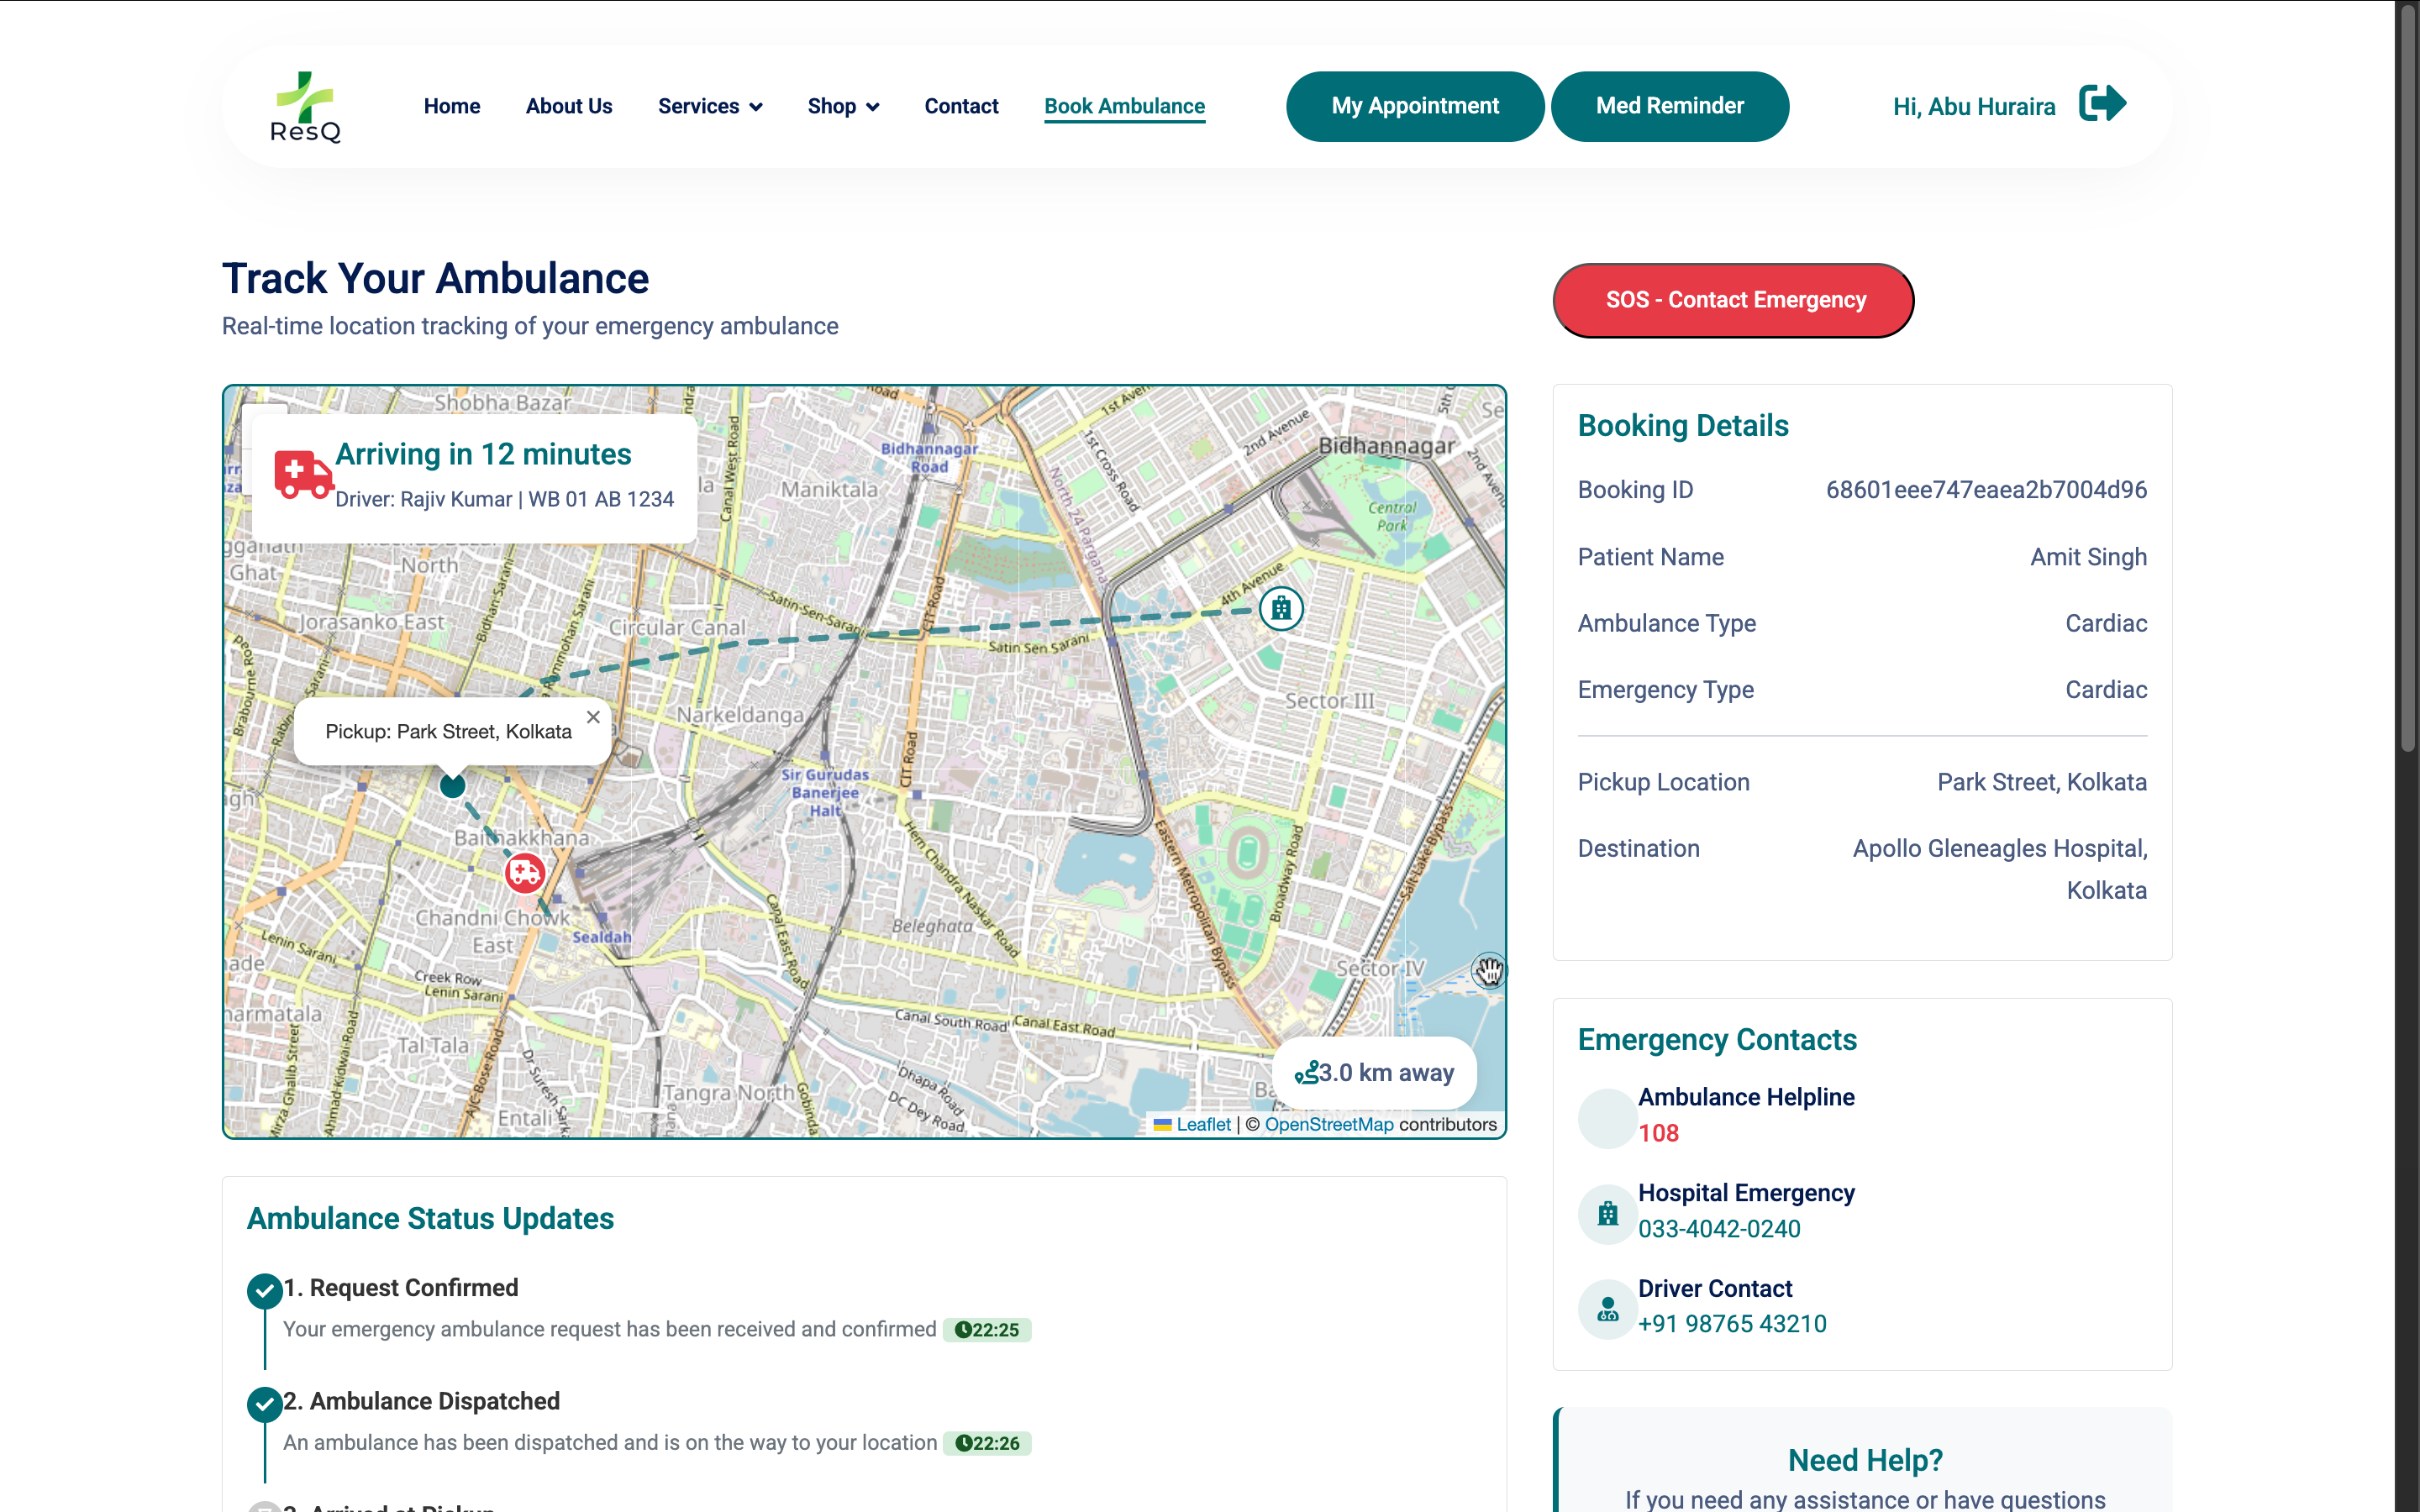Open My Appointment
2420x1512 pixels.
coord(1414,106)
